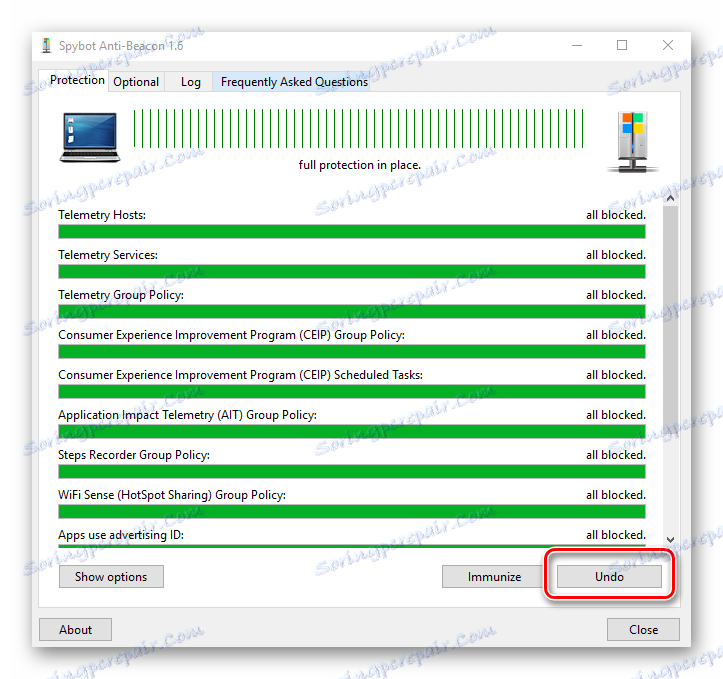This screenshot has height=679, width=723.
Task: Click the Immunize button
Action: tap(494, 577)
